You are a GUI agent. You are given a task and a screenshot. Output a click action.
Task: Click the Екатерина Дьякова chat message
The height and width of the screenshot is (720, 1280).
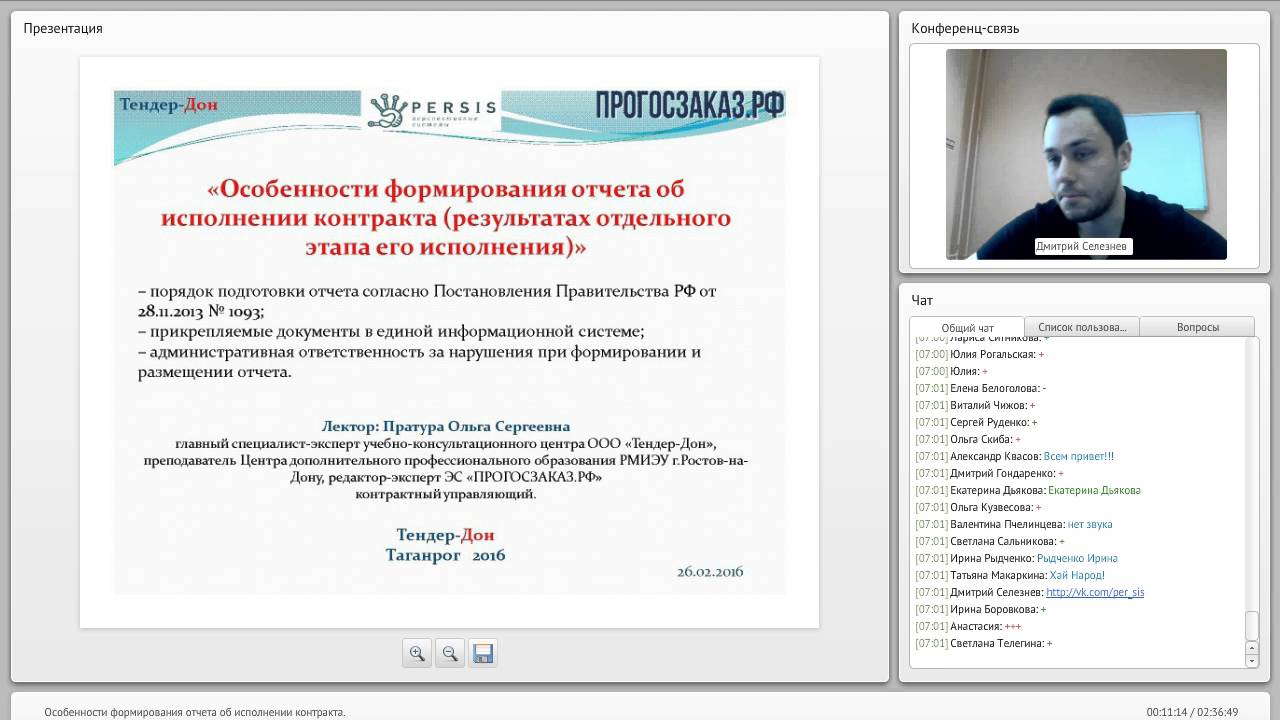tap(1028, 490)
